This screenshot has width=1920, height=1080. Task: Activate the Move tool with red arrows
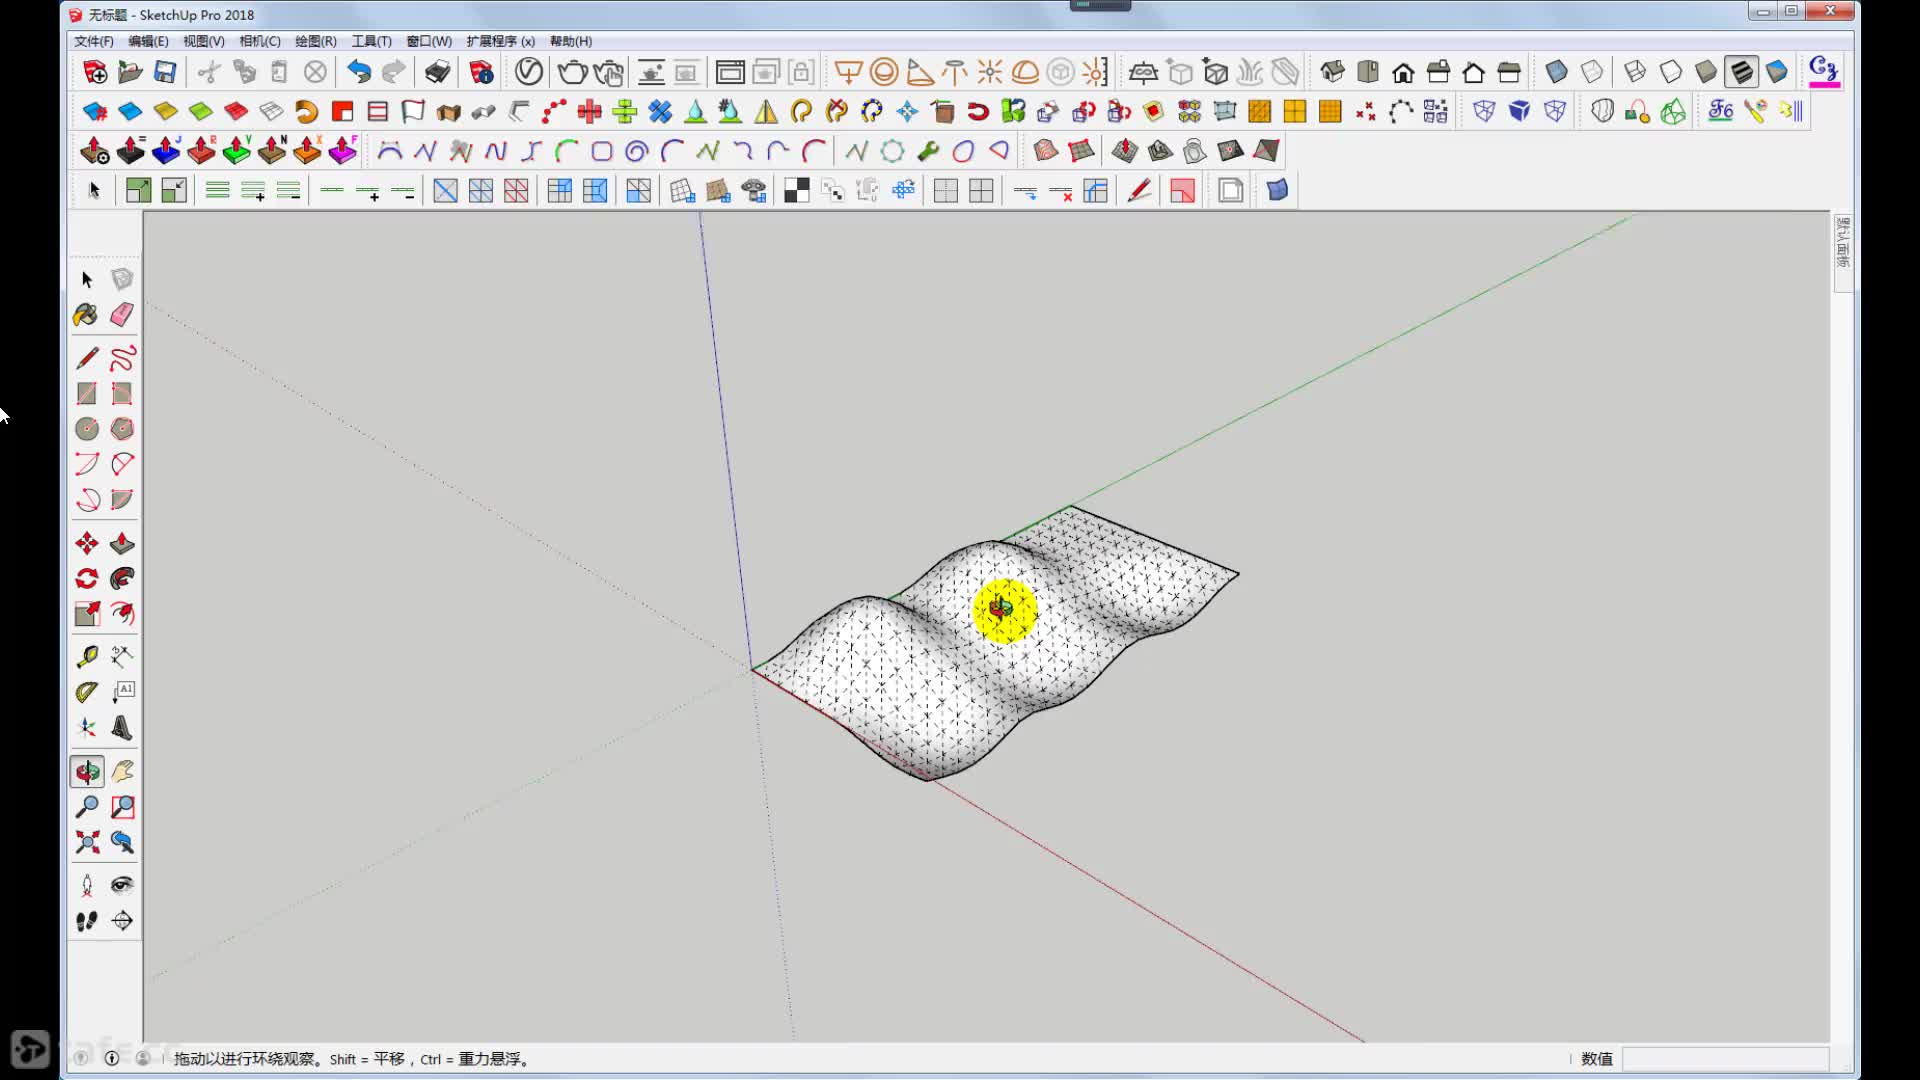[x=87, y=543]
